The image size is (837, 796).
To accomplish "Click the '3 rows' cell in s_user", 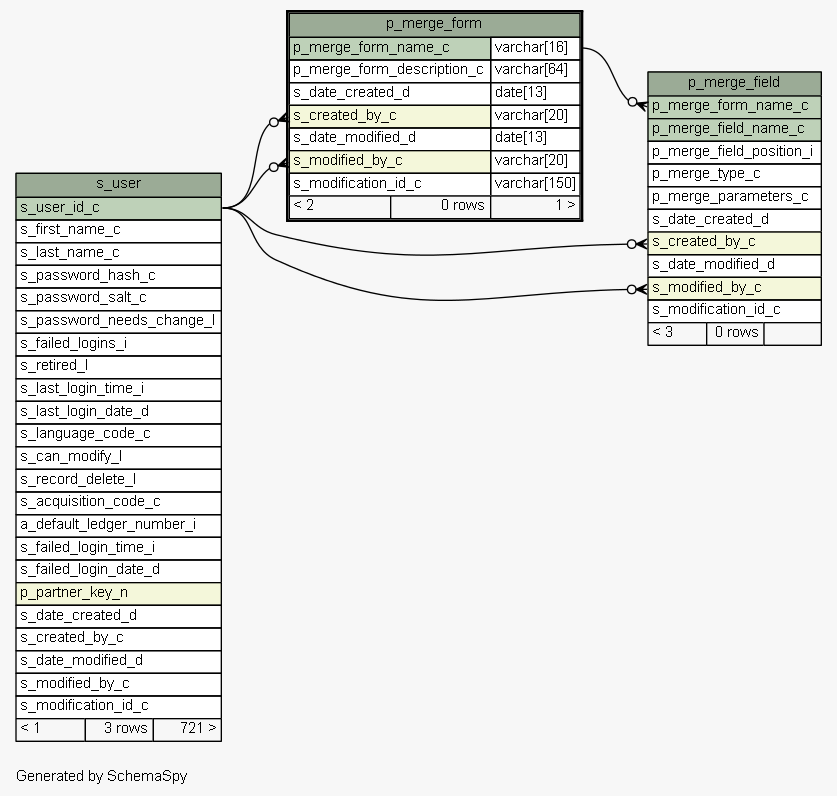I will [x=119, y=728].
